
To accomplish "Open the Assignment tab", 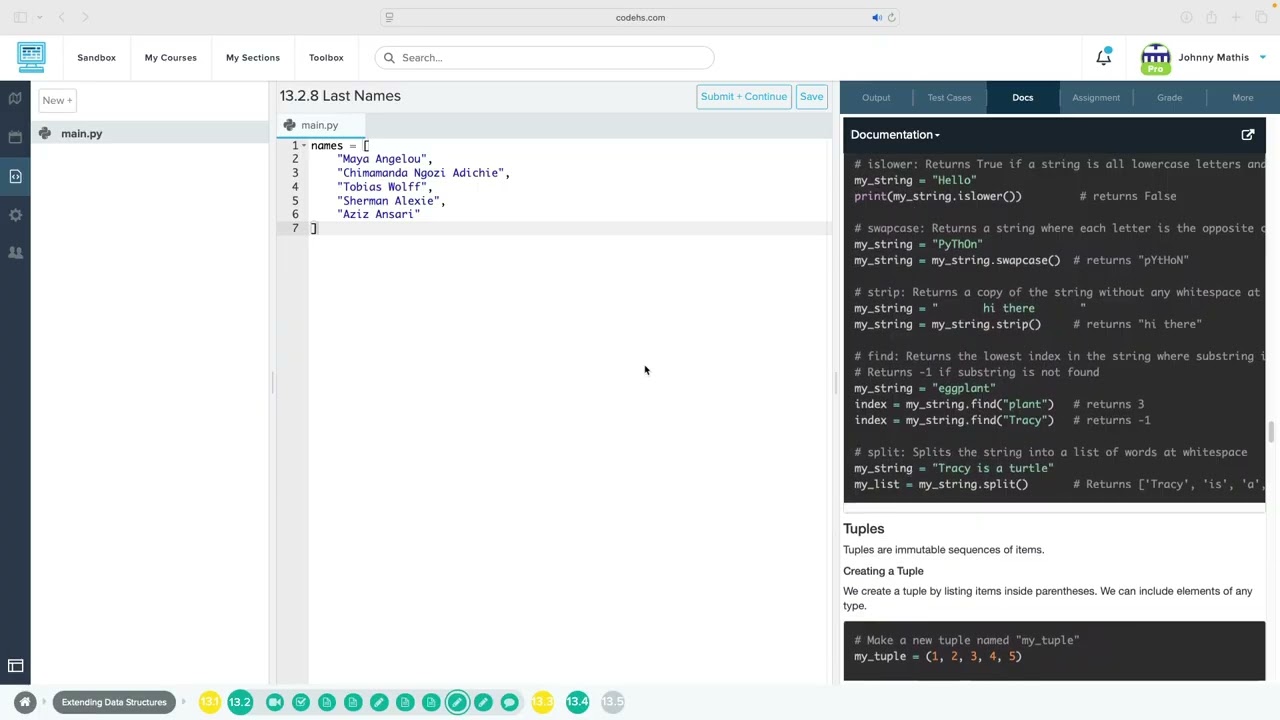I will [x=1096, y=97].
